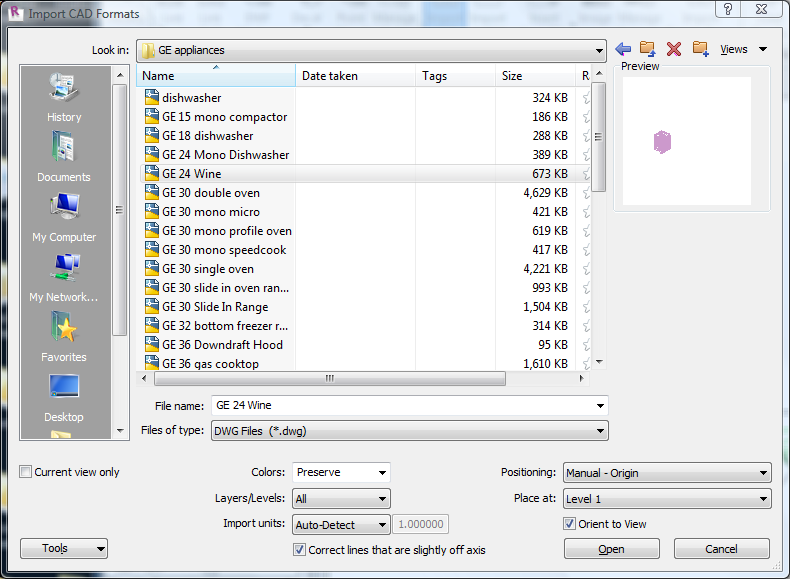Click the red Delete X icon
Viewport: 790px width, 579px height.
pos(674,49)
